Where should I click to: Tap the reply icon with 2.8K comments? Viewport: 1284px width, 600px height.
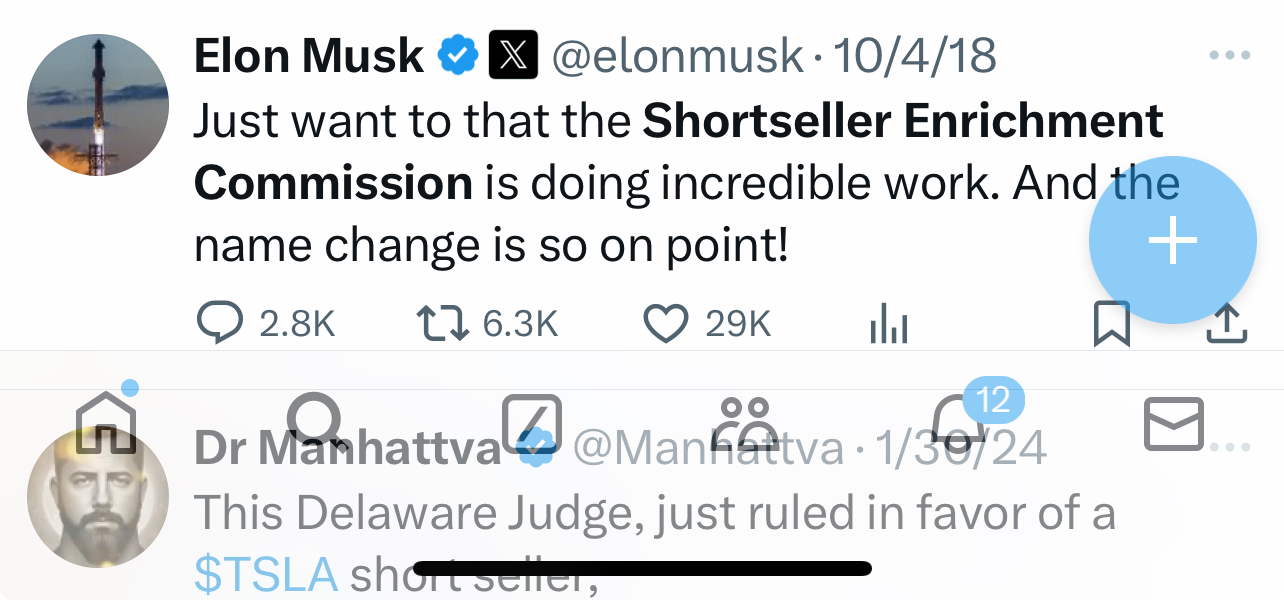[x=219, y=323]
